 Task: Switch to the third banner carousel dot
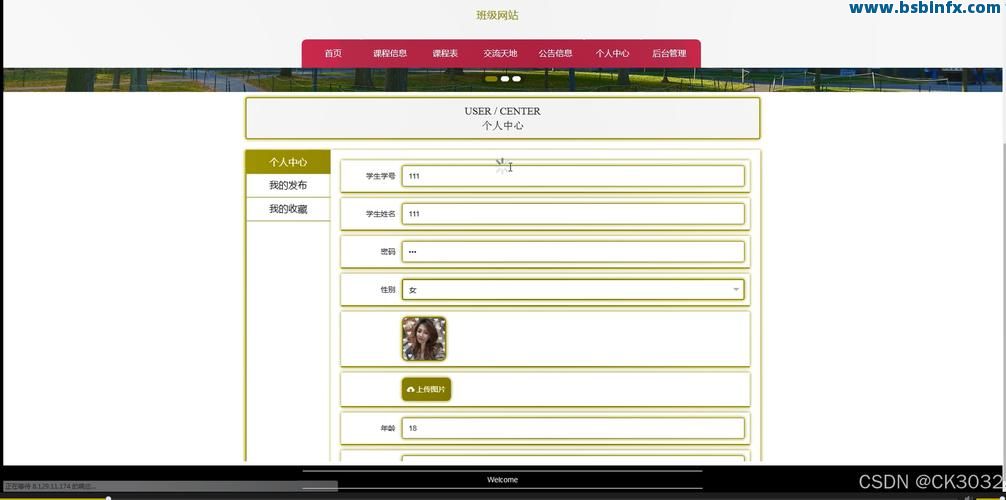517,78
